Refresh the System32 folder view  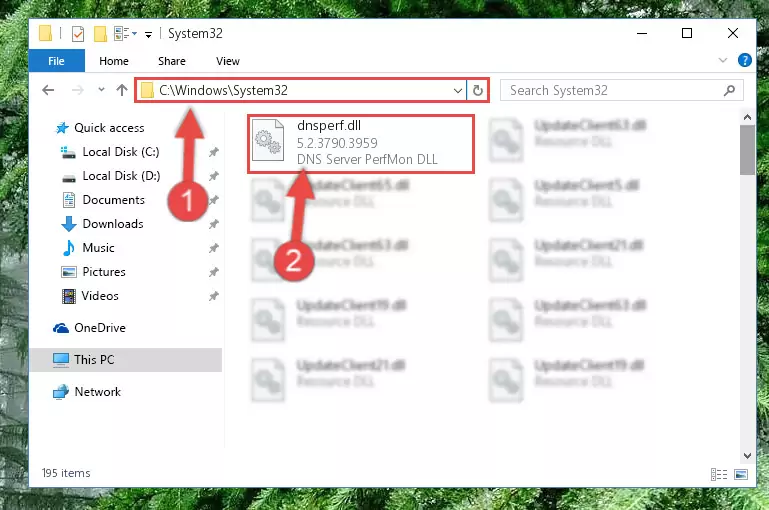(478, 90)
